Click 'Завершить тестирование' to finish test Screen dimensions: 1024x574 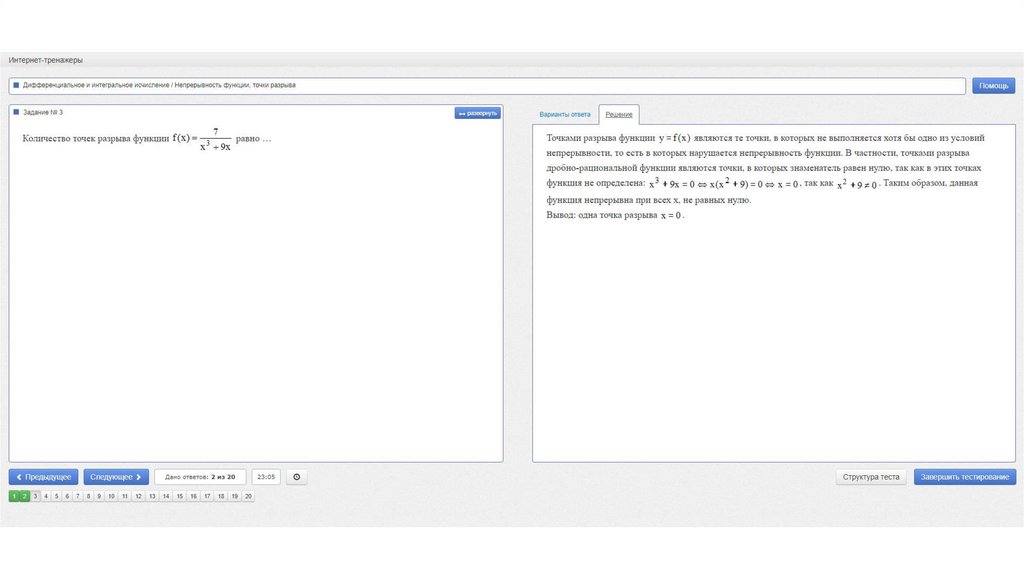[x=965, y=477]
